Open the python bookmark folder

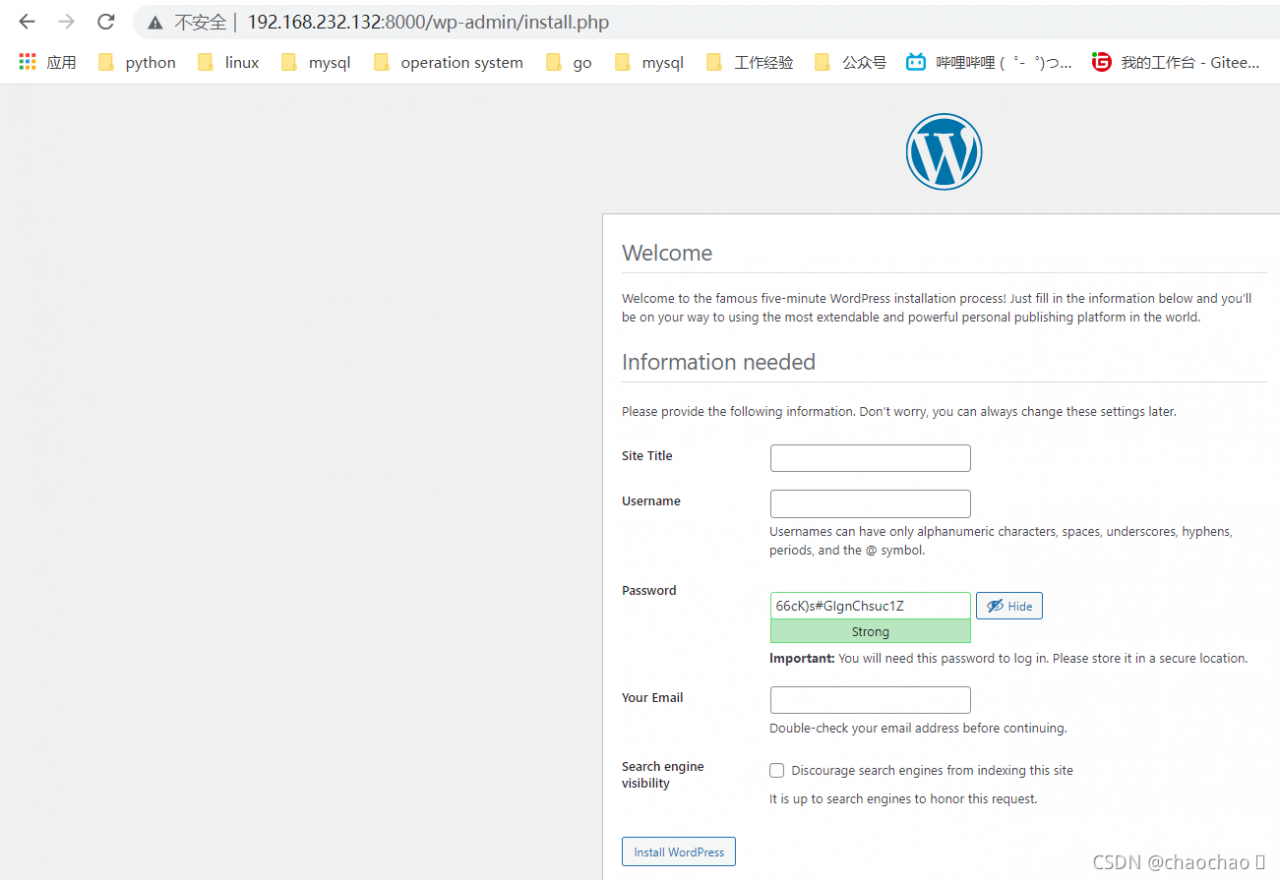pyautogui.click(x=137, y=62)
